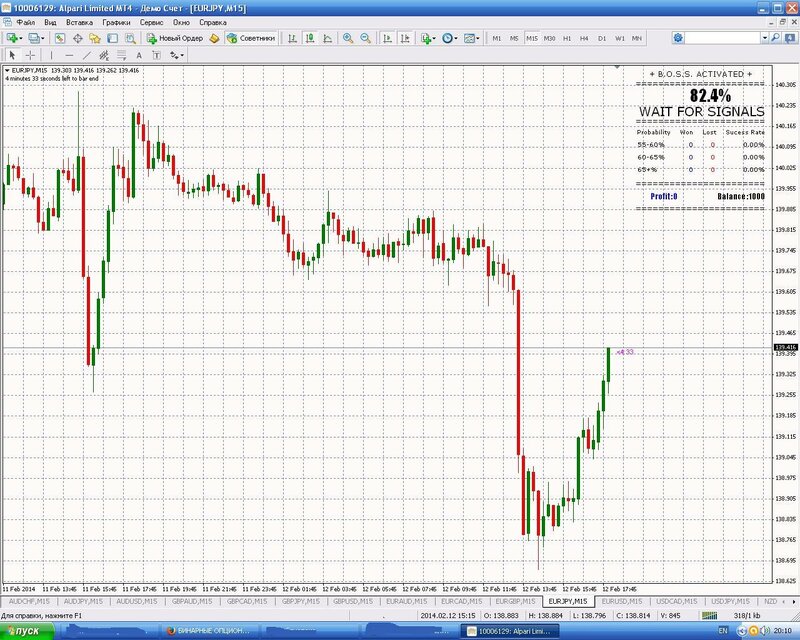Select the text label tool
The height and width of the screenshot is (640, 800).
[138, 55]
